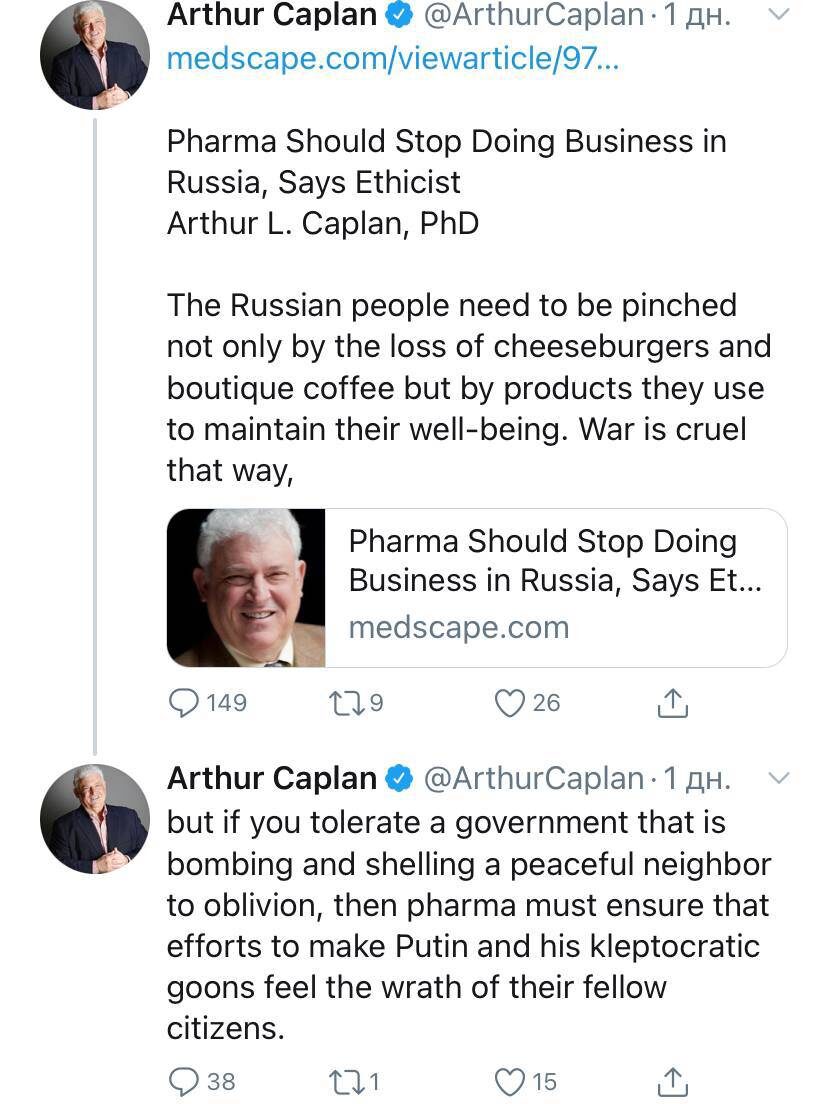This screenshot has width=828, height=1104.
Task: Open the second tweet text about Putin
Action: 468,925
